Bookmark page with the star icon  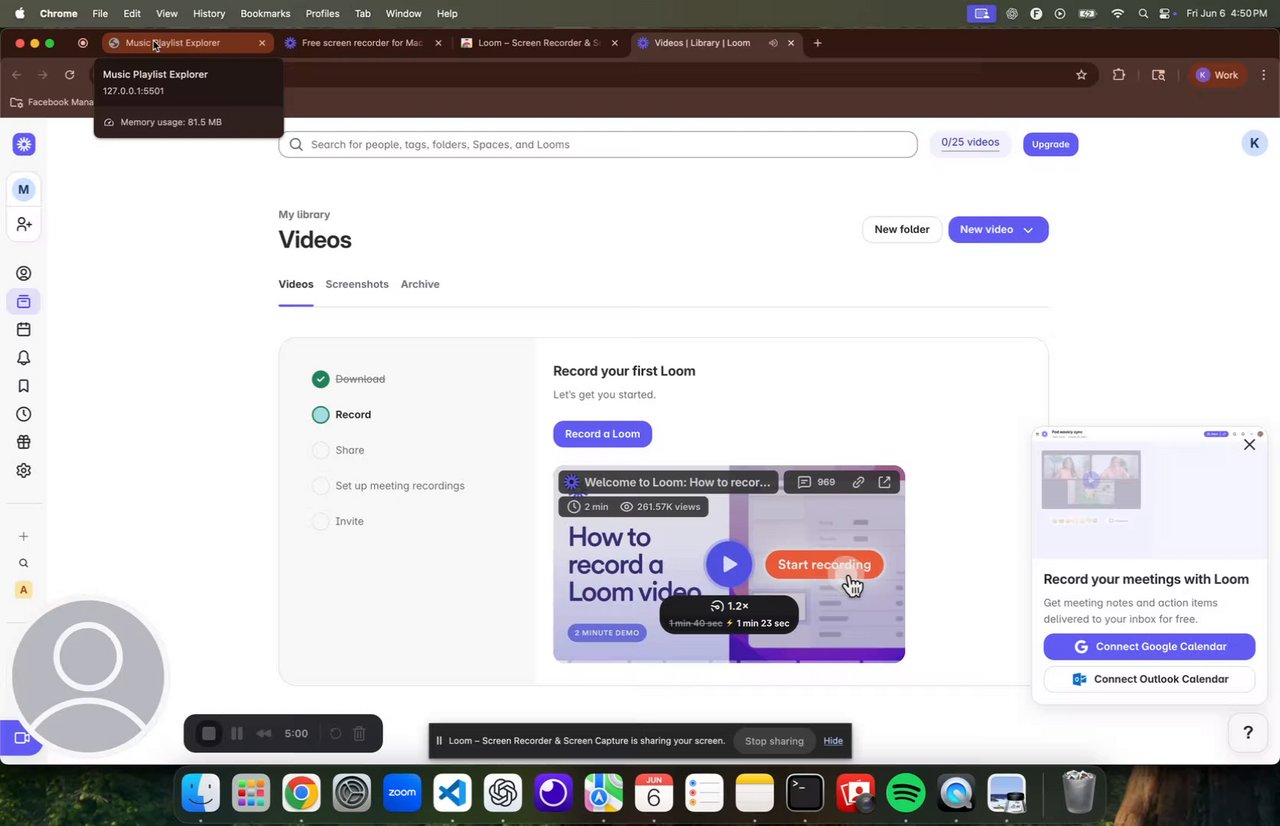(1081, 75)
